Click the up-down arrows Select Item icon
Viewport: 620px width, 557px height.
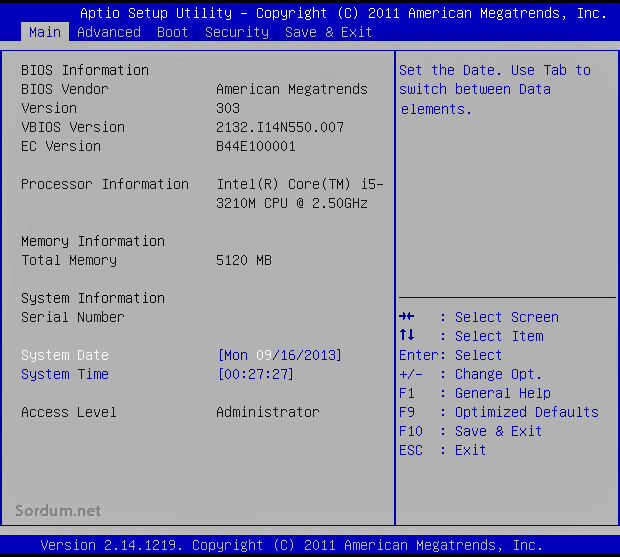[406, 336]
